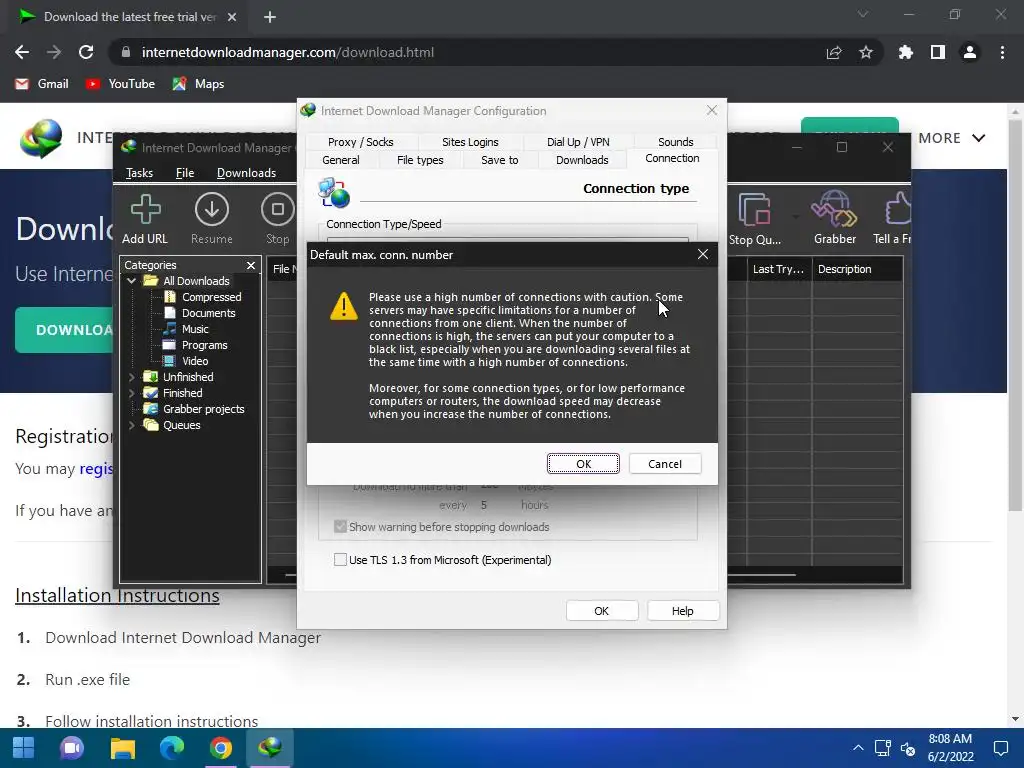Click the IDM website logo

tap(40, 138)
